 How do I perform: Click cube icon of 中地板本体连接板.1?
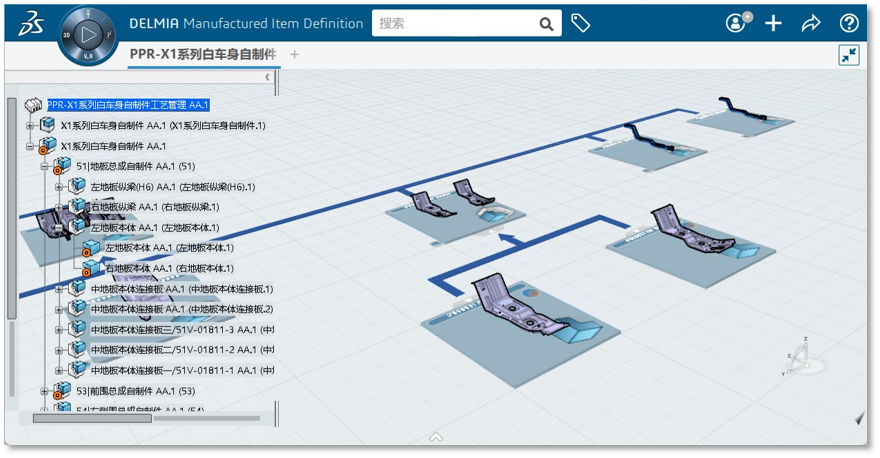click(x=77, y=288)
